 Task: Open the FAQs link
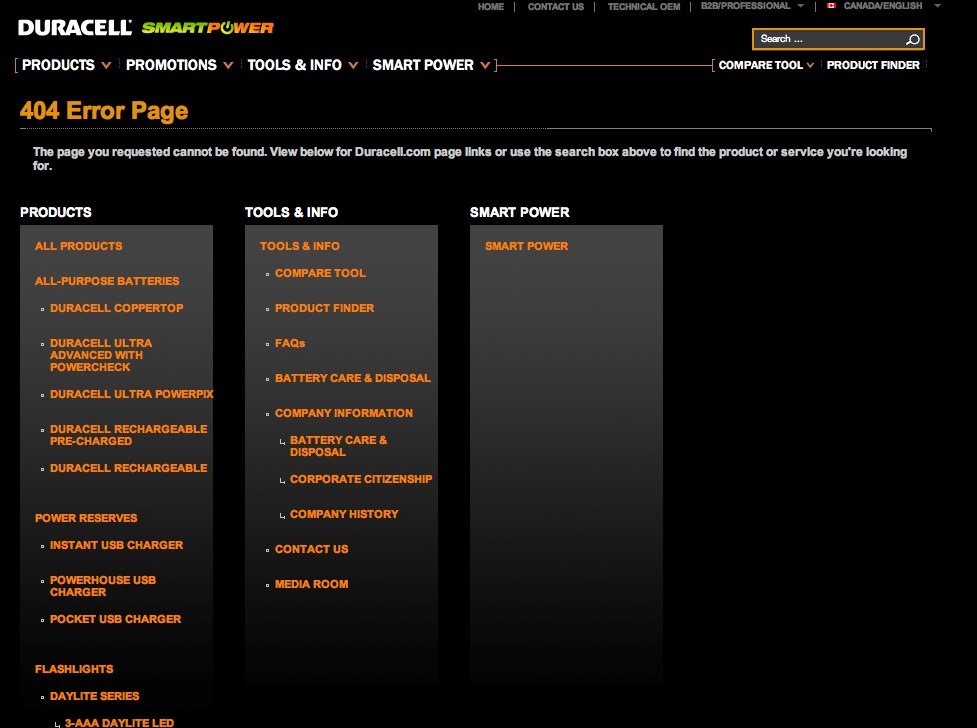click(290, 343)
